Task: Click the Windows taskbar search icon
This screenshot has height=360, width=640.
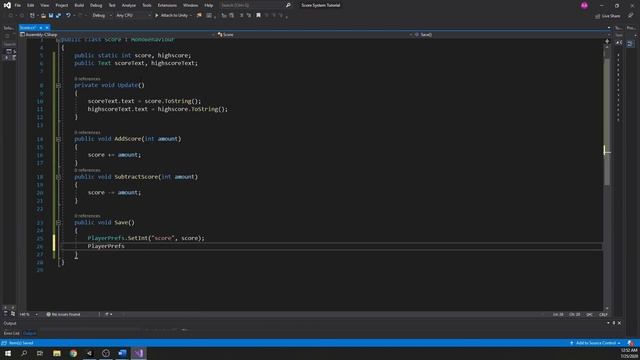Action: tap(24, 353)
